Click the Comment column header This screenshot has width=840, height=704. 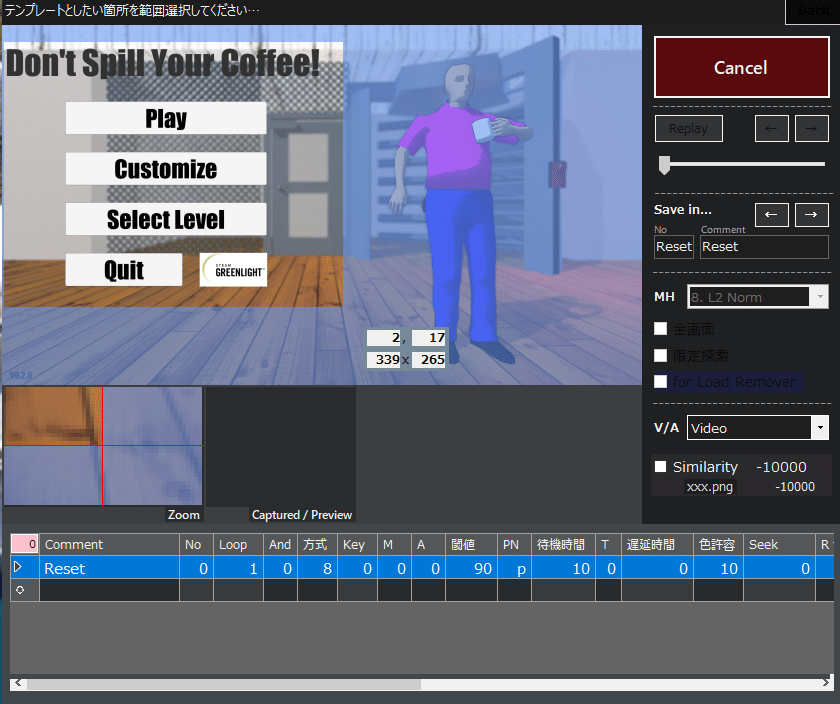pos(109,544)
